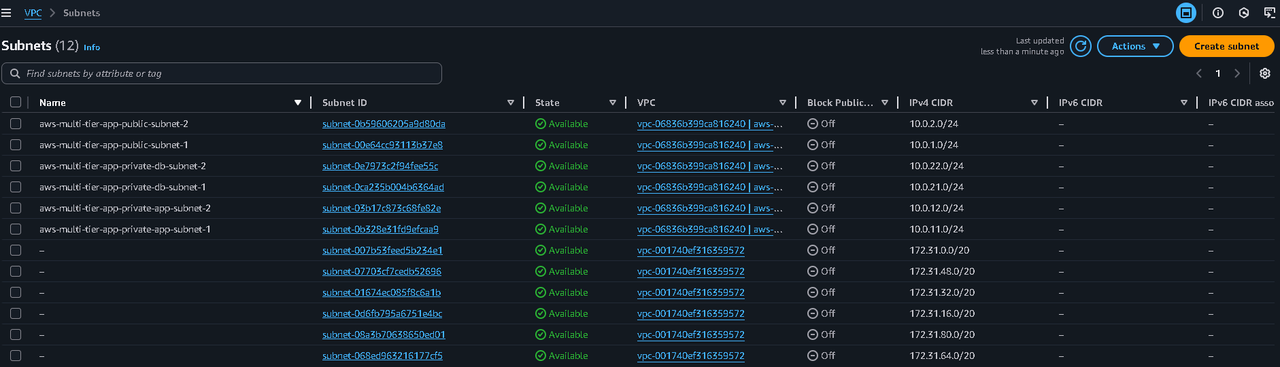Go to next page arrow
This screenshot has width=1280, height=367.
1237,74
